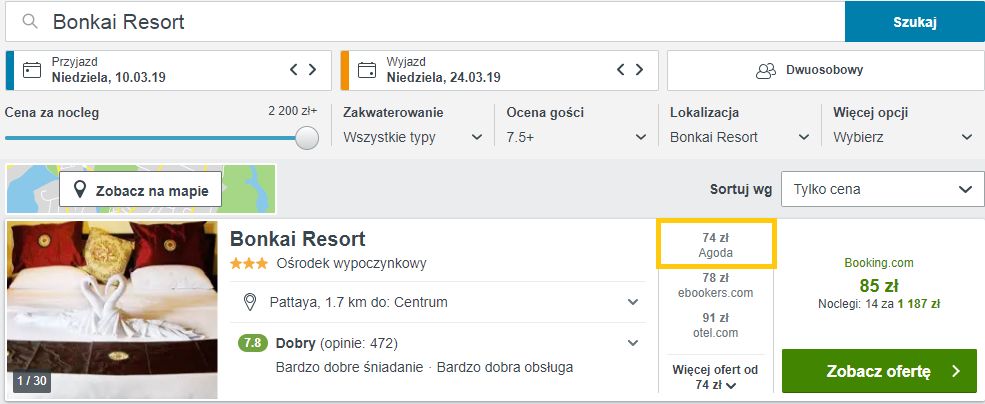Expand Ocena gości 7.5+ dropdown

[x=577, y=137]
